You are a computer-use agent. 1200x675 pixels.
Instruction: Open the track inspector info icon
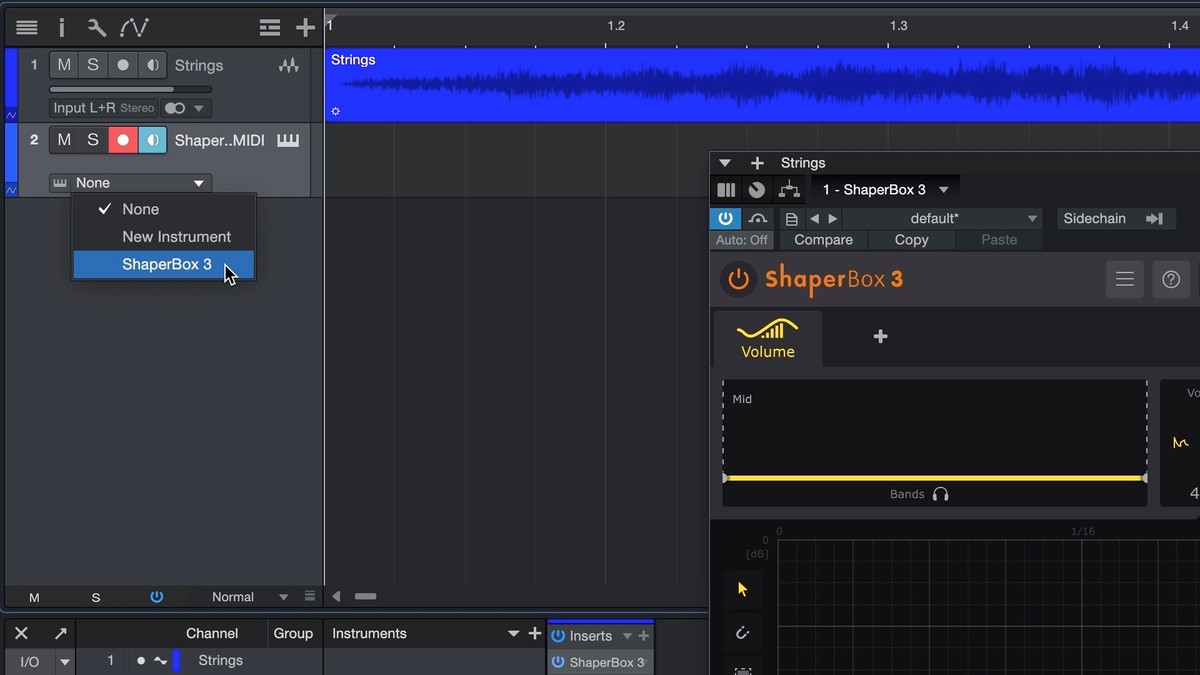61,28
